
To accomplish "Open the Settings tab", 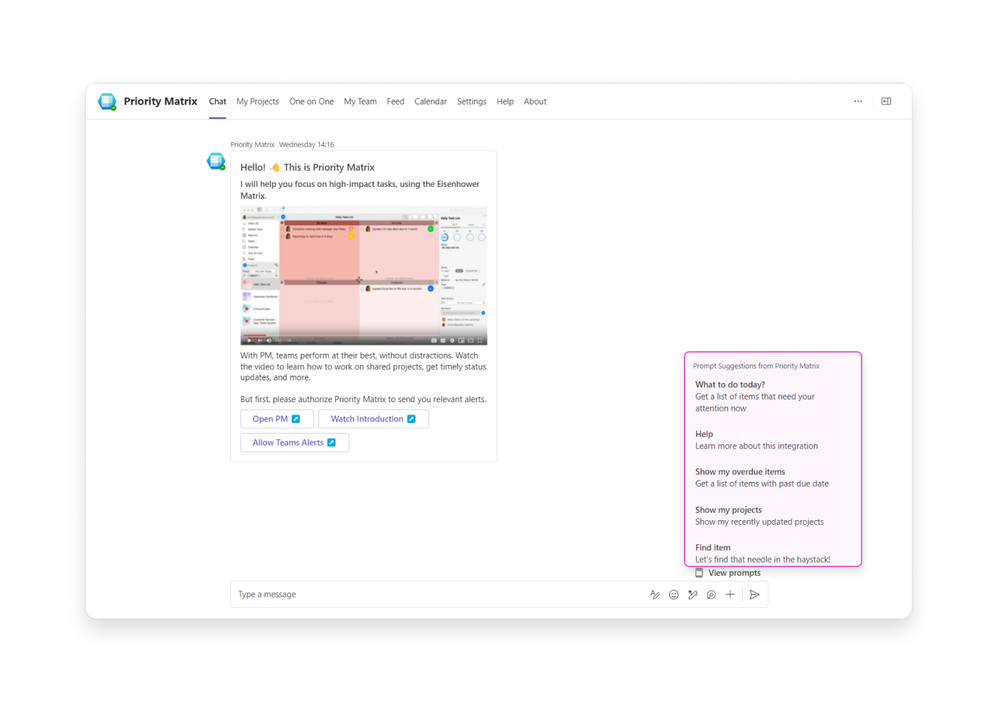I will [471, 101].
